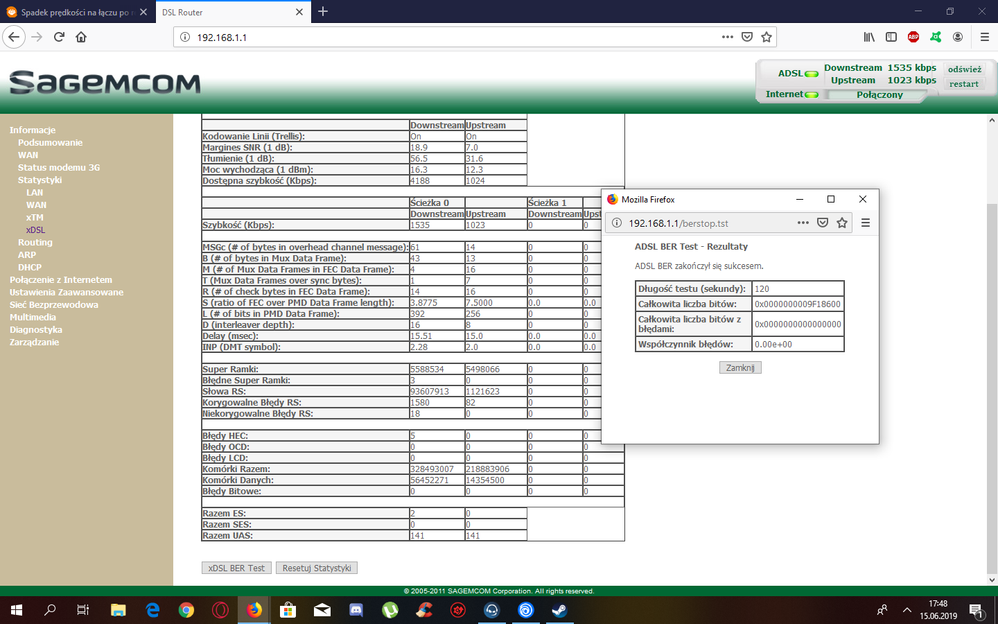The width and height of the screenshot is (998, 624).
Task: Open the popup window's hamburger menu
Action: coord(865,223)
